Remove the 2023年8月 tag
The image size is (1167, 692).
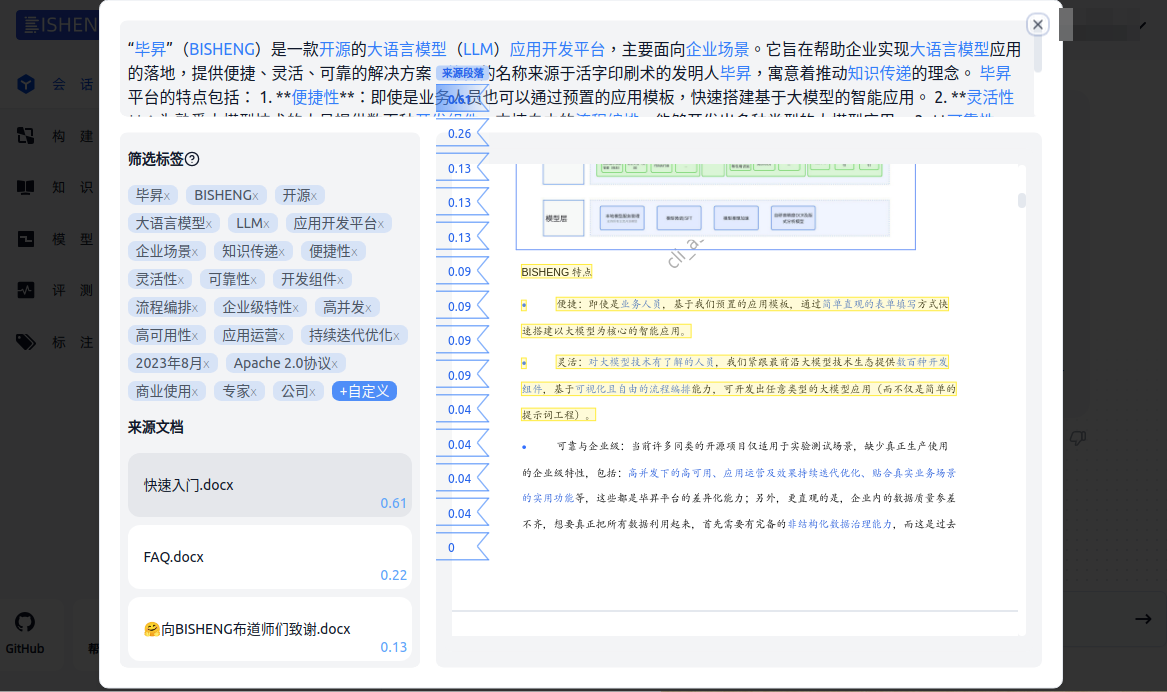click(x=206, y=365)
